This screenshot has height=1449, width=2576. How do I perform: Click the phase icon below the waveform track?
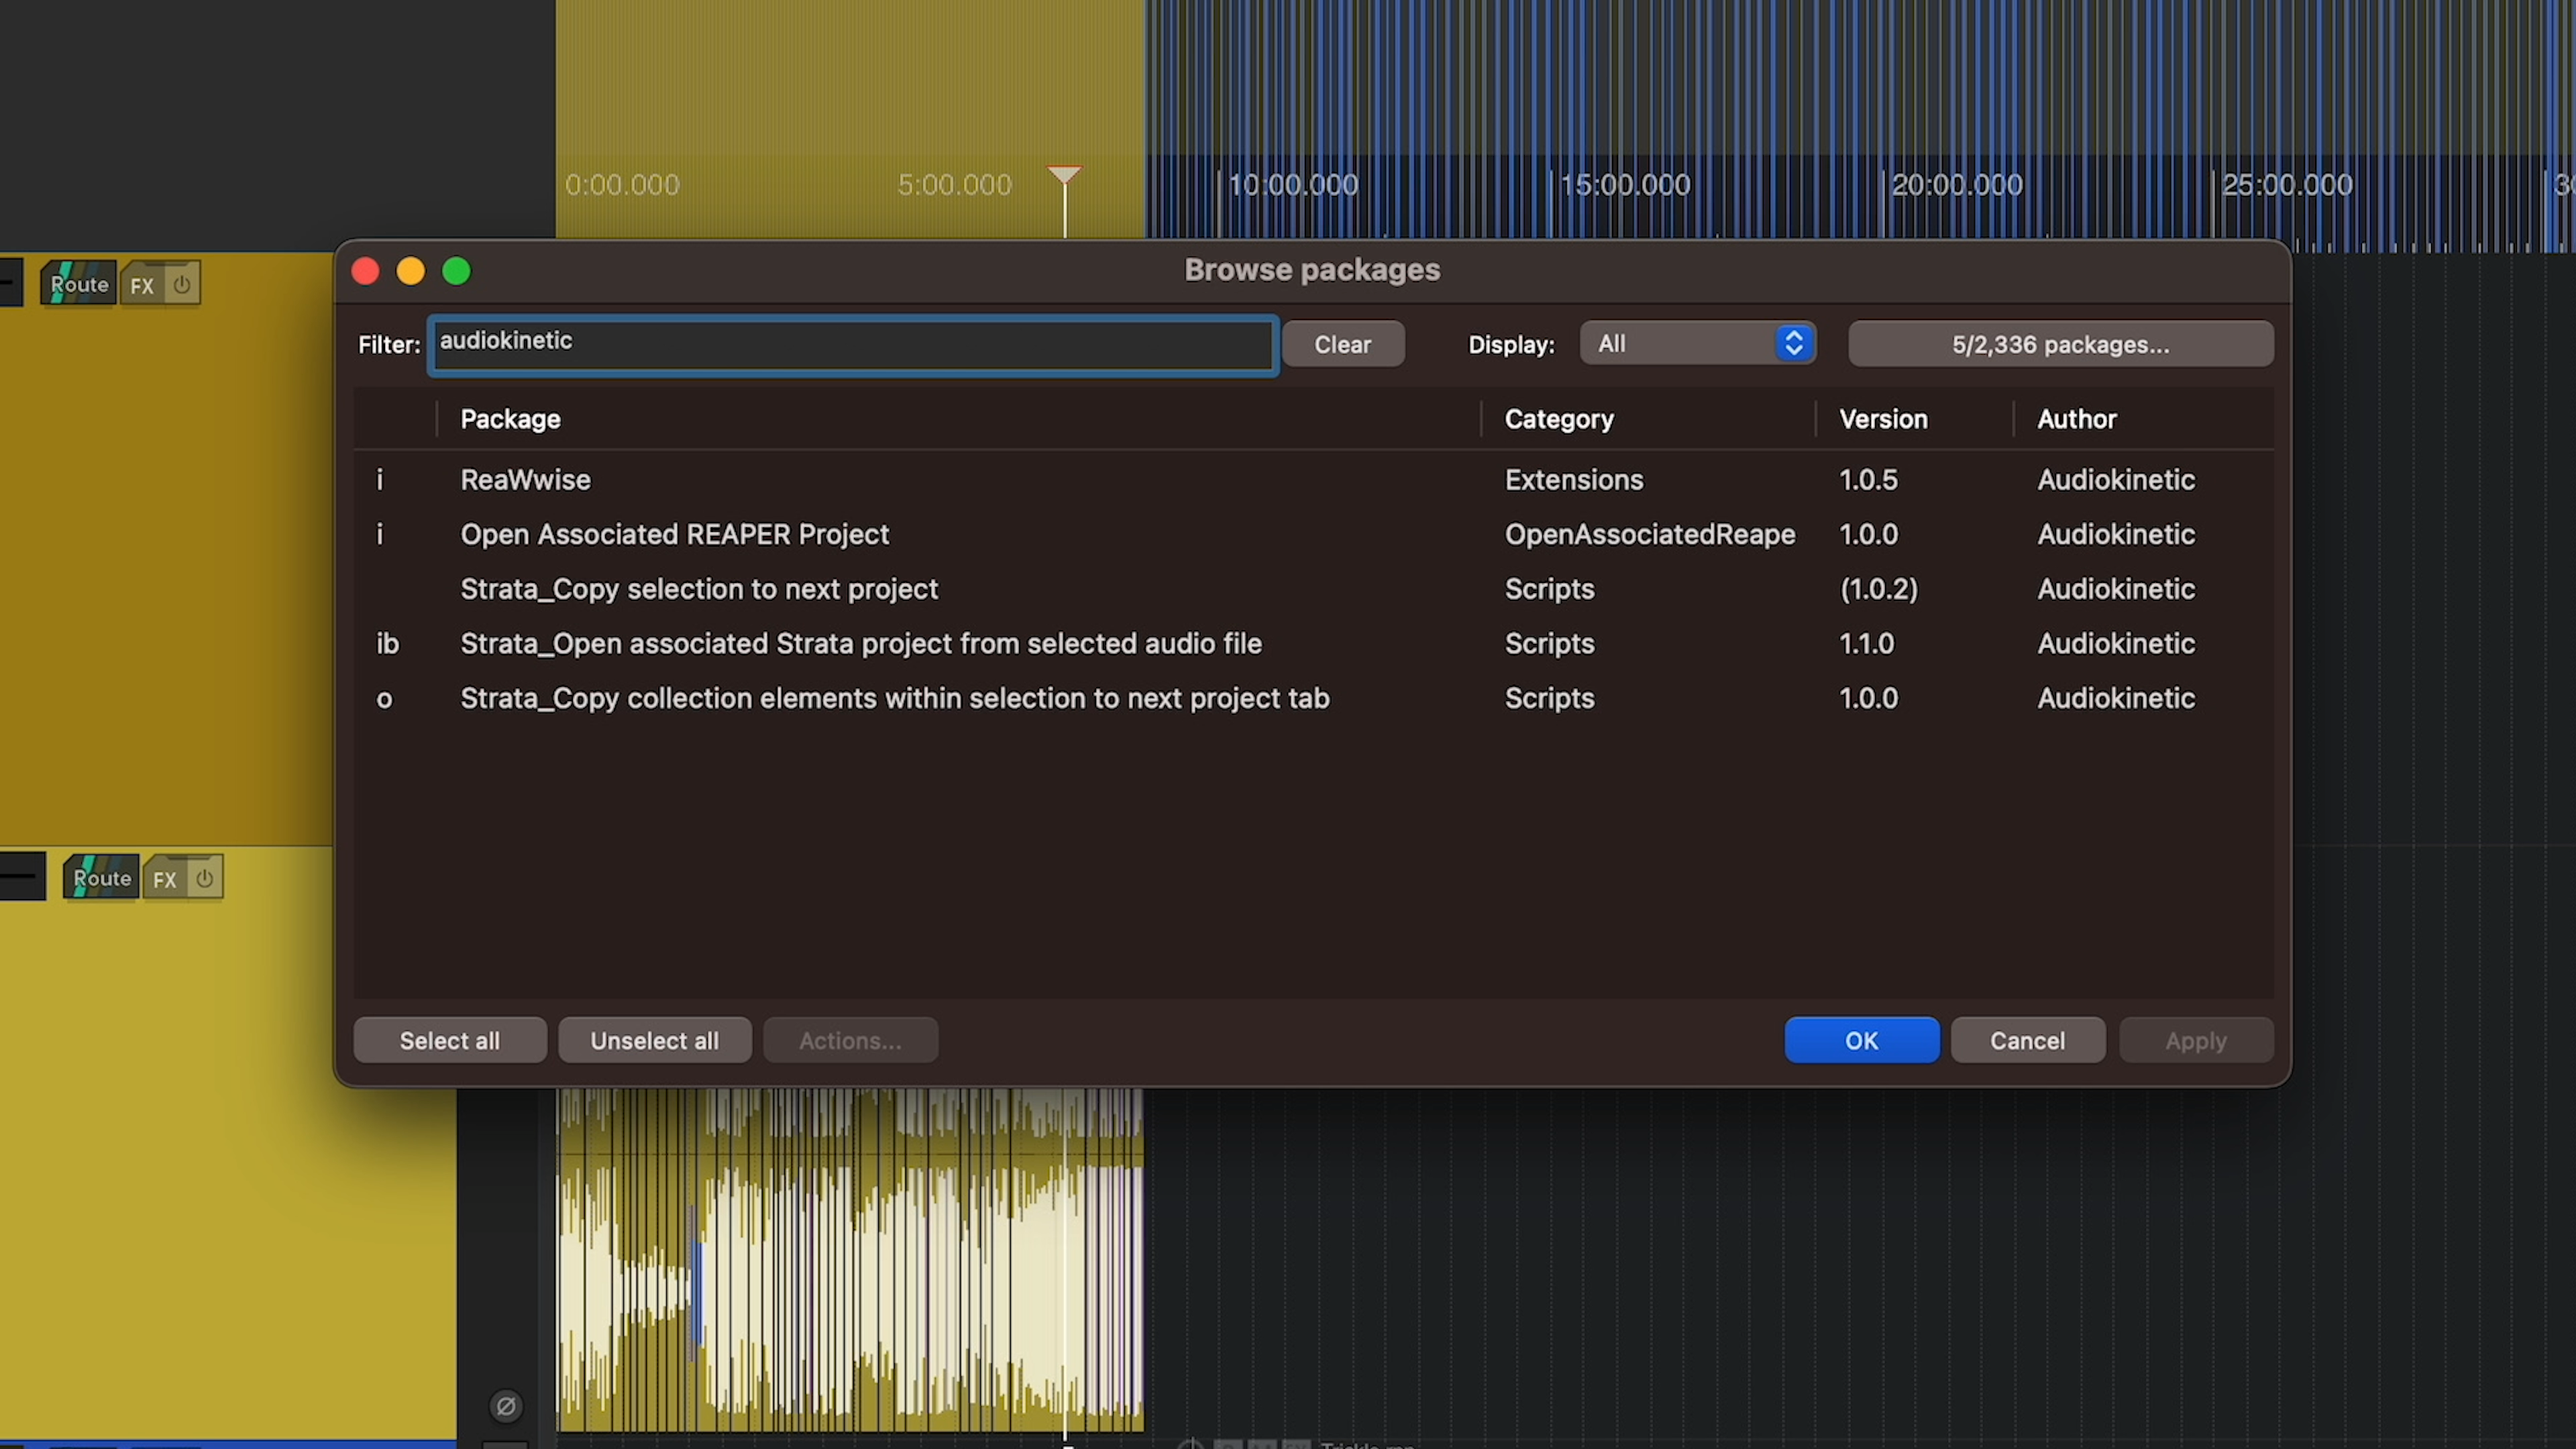(x=506, y=1406)
